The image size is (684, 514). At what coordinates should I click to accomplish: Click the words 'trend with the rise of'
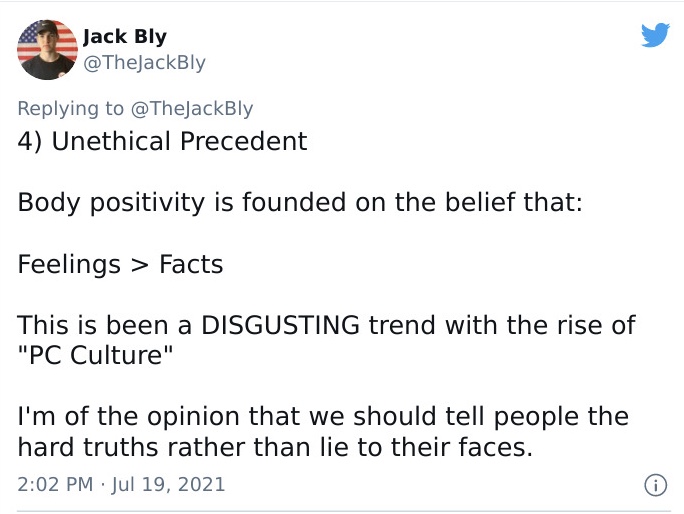[502, 326]
